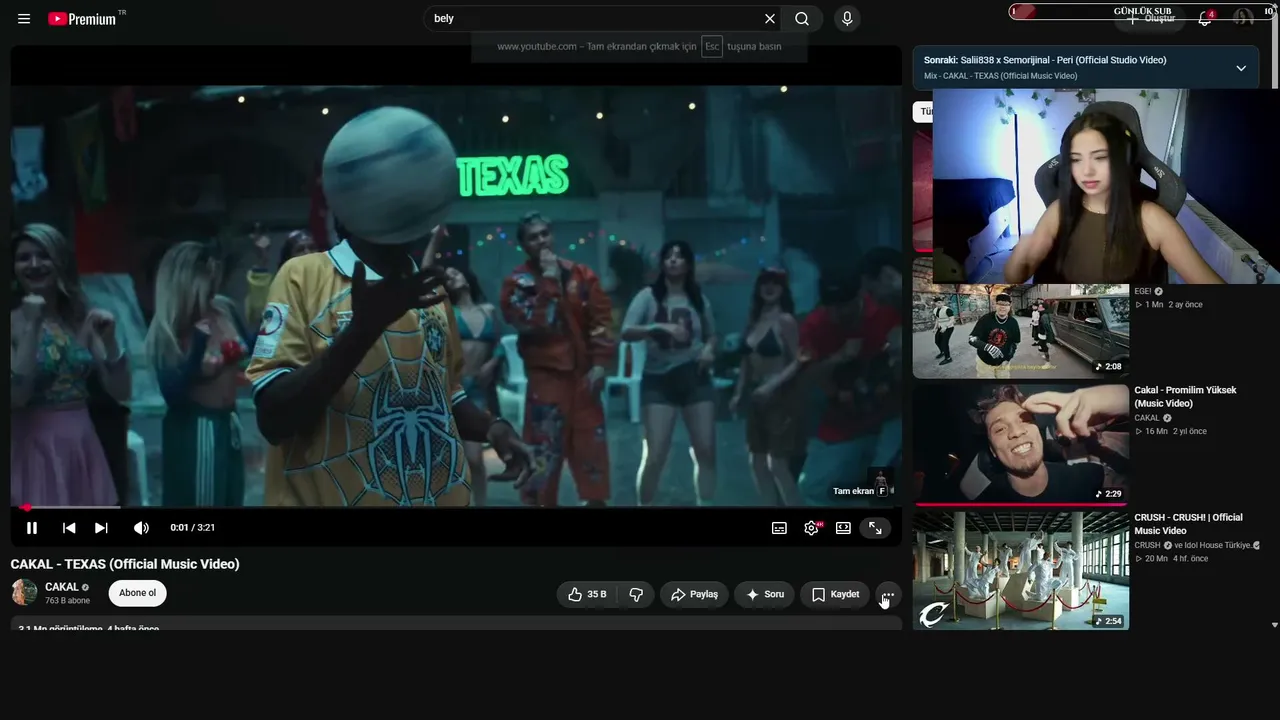1280x720 pixels.
Task: Switch to theater mode
Action: coord(843,528)
